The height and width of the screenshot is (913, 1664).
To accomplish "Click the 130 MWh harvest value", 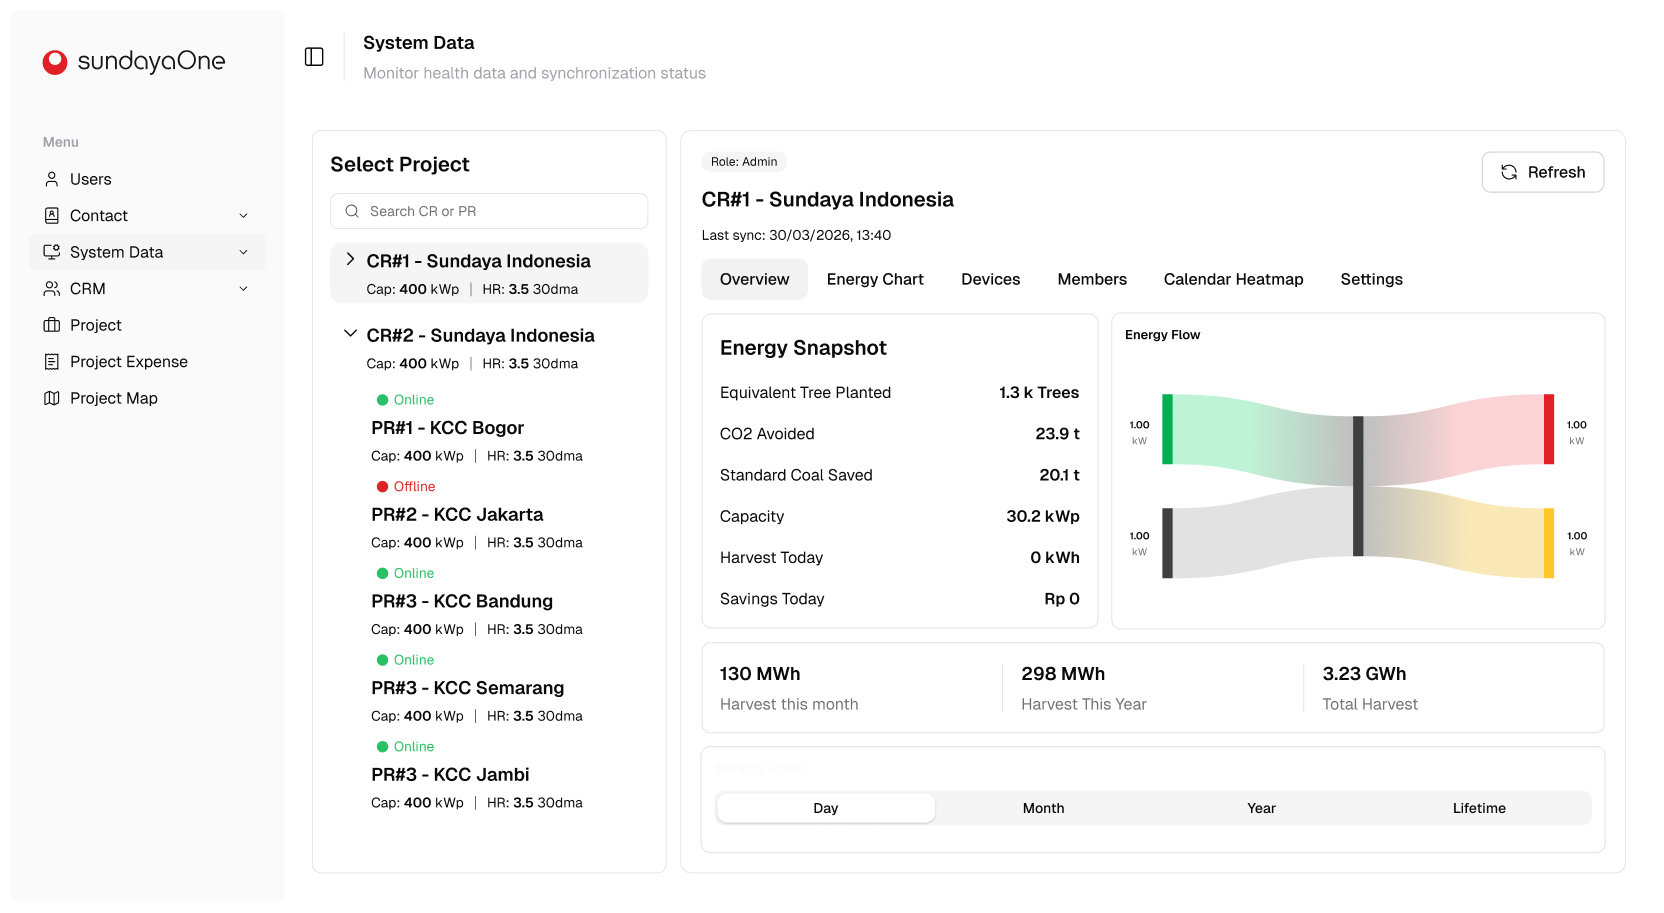I will click(760, 674).
